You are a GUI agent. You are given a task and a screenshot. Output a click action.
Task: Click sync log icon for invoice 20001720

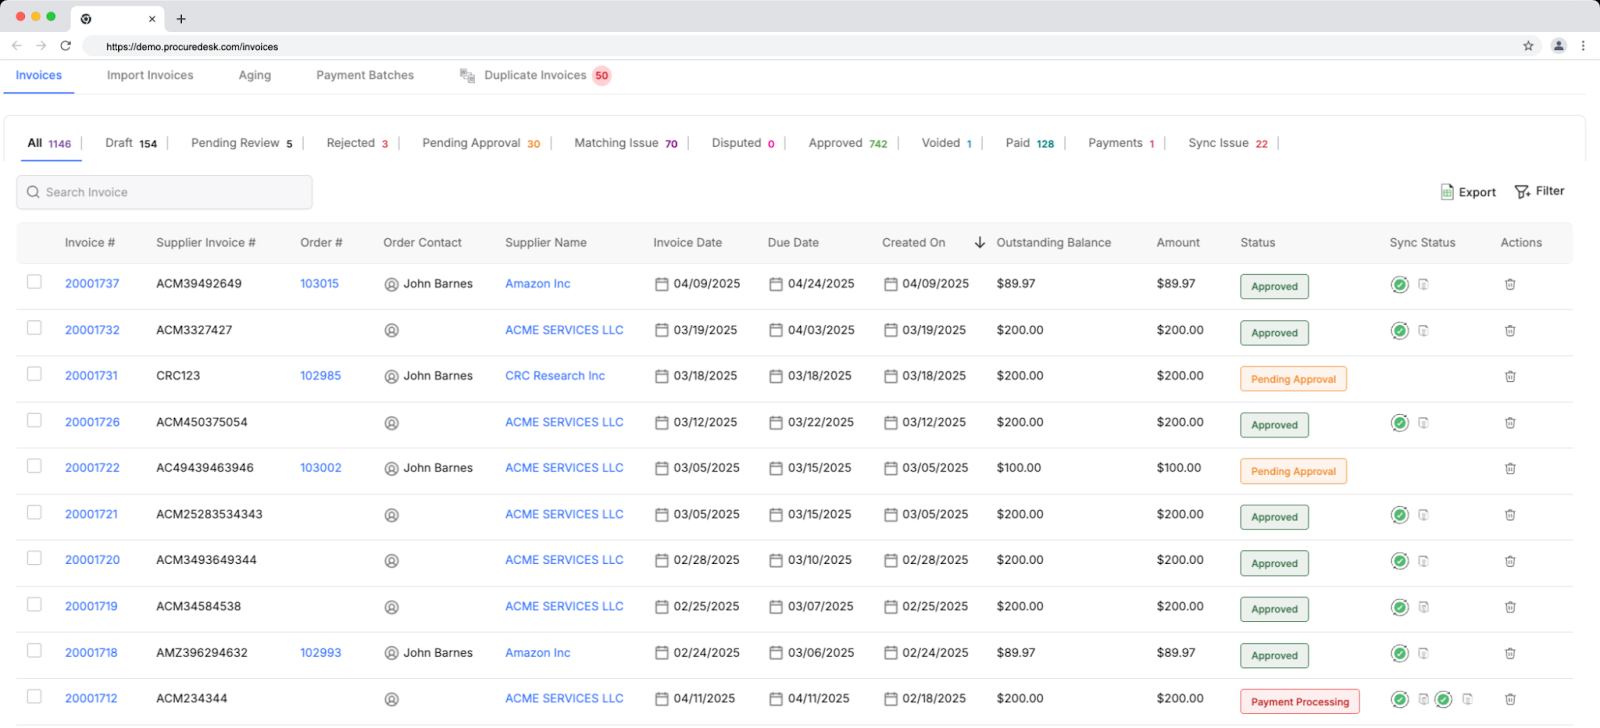pyautogui.click(x=1423, y=561)
